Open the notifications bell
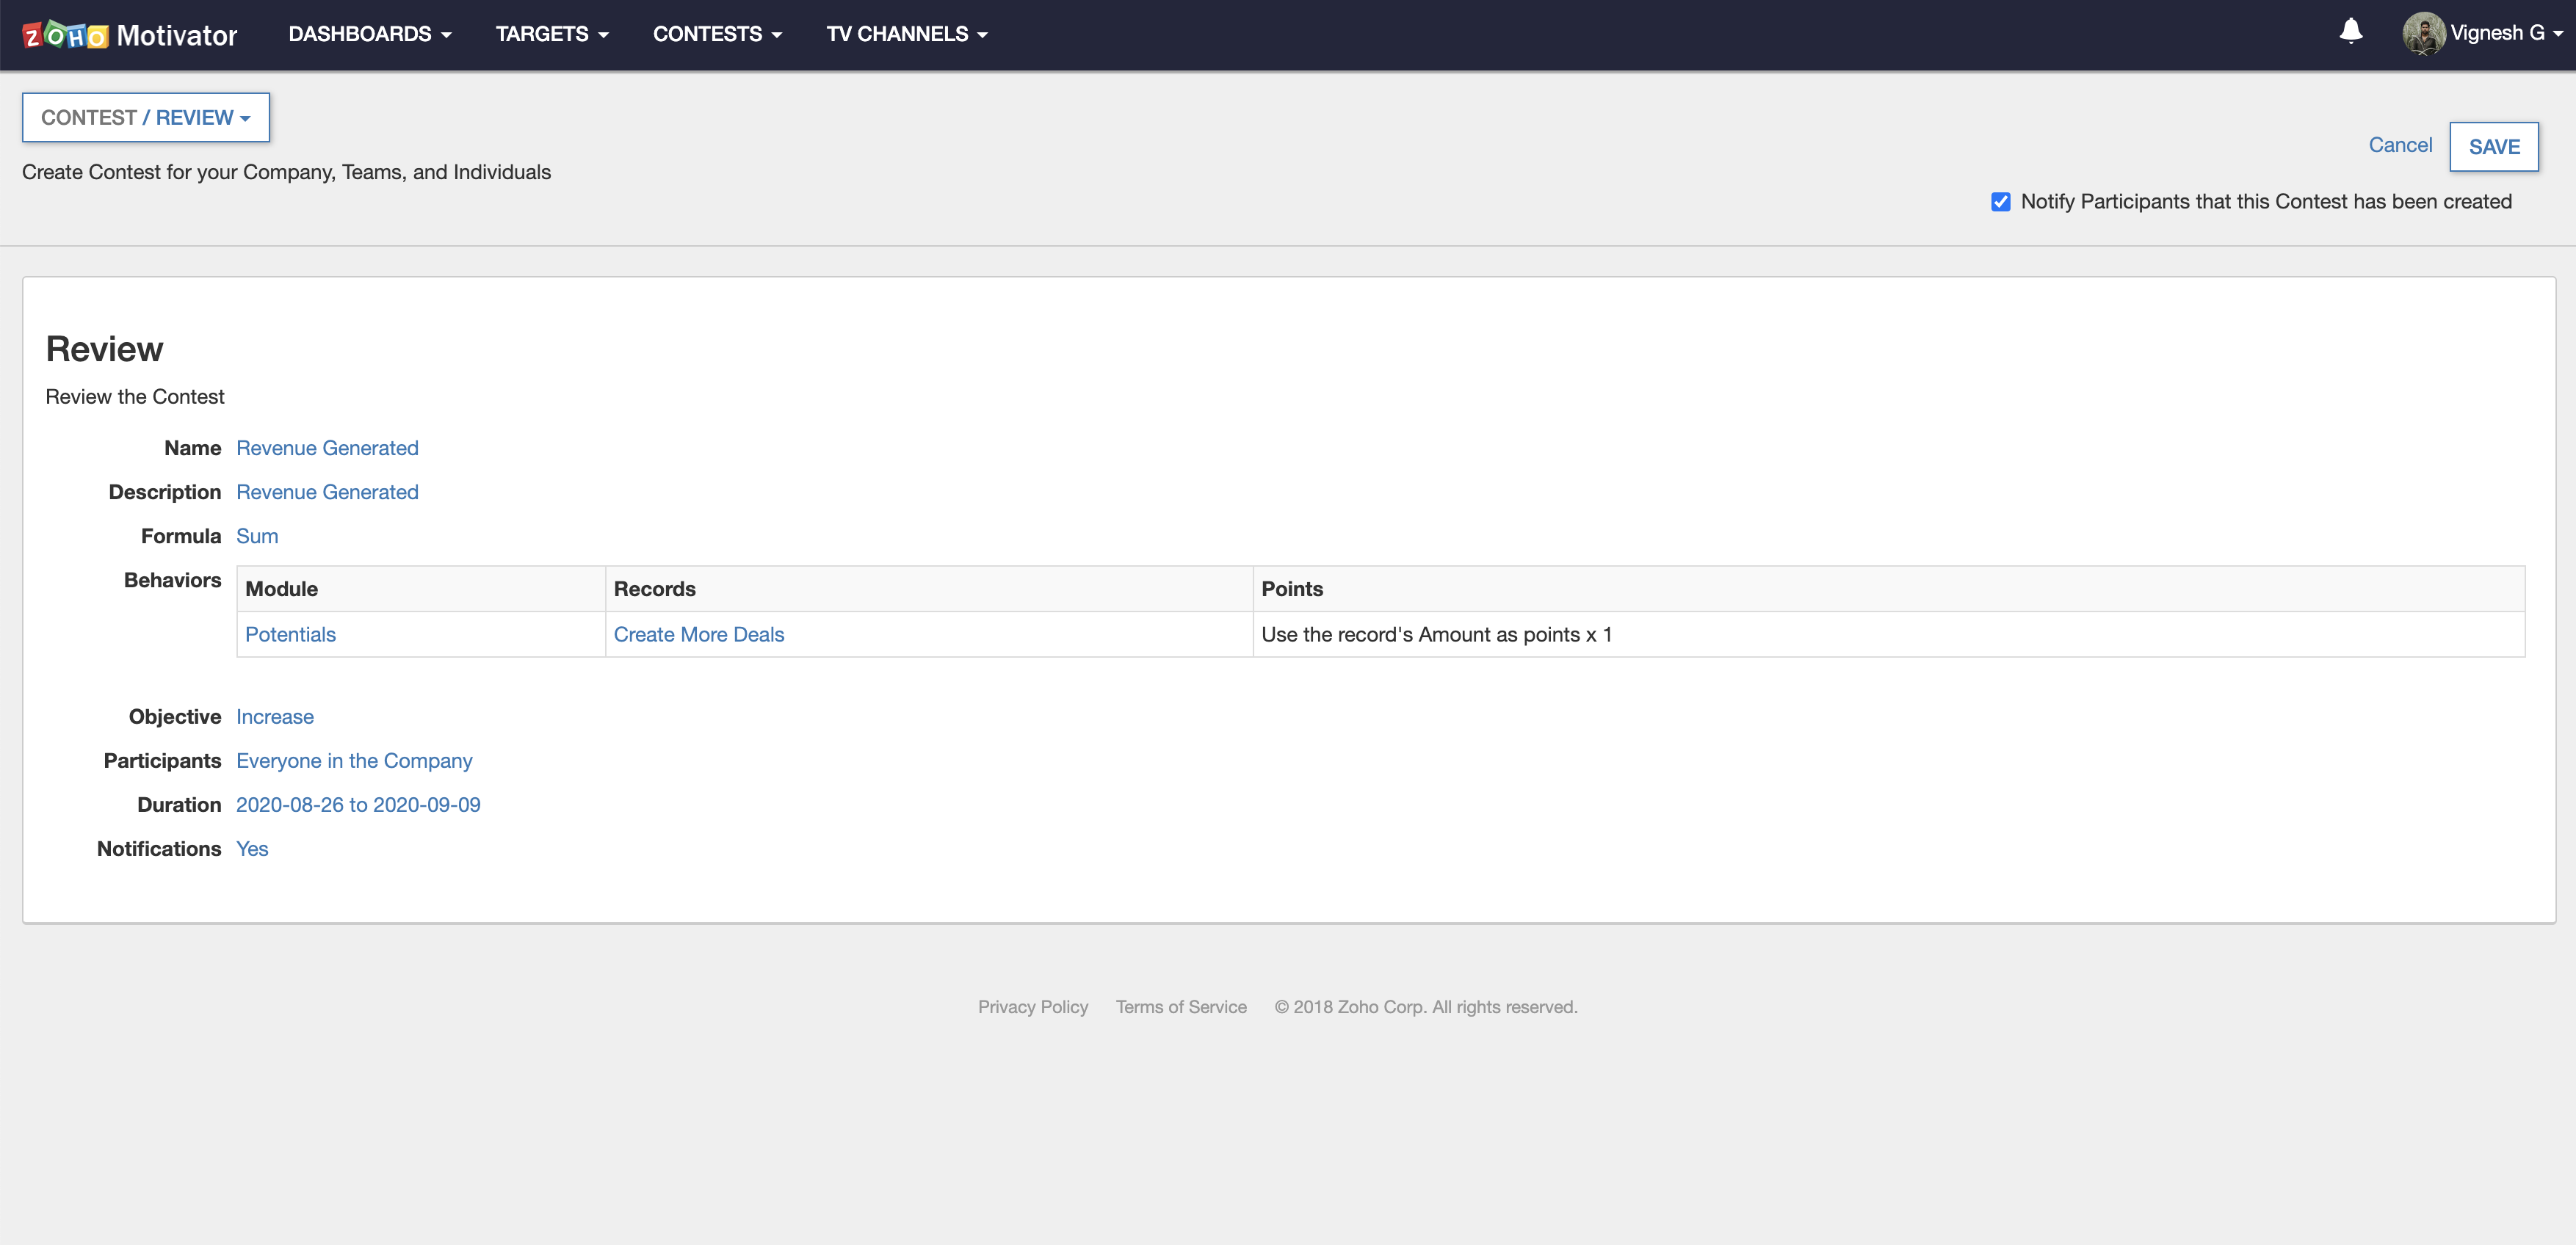 pos(2351,32)
